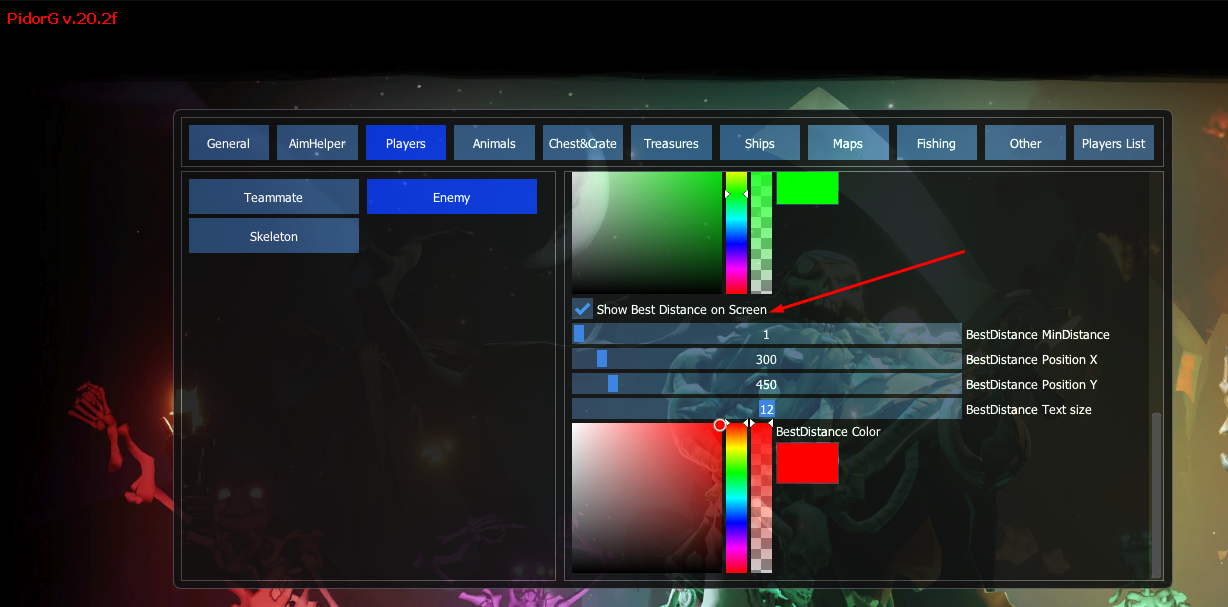Click the BestDistance Text size slider
The height and width of the screenshot is (607, 1228).
click(x=766, y=409)
